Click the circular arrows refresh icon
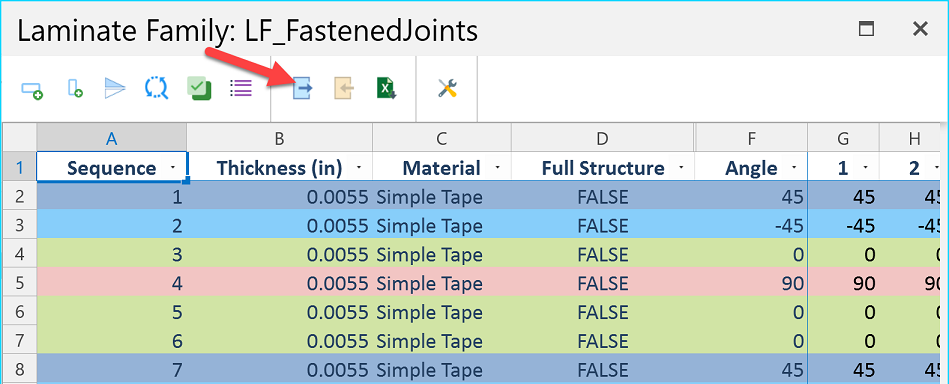Viewport: 949px width, 384px height. 156,88
